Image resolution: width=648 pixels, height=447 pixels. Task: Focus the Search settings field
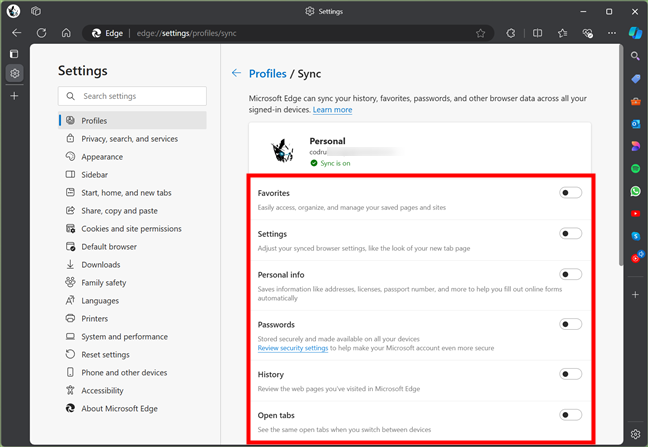pyautogui.click(x=132, y=96)
